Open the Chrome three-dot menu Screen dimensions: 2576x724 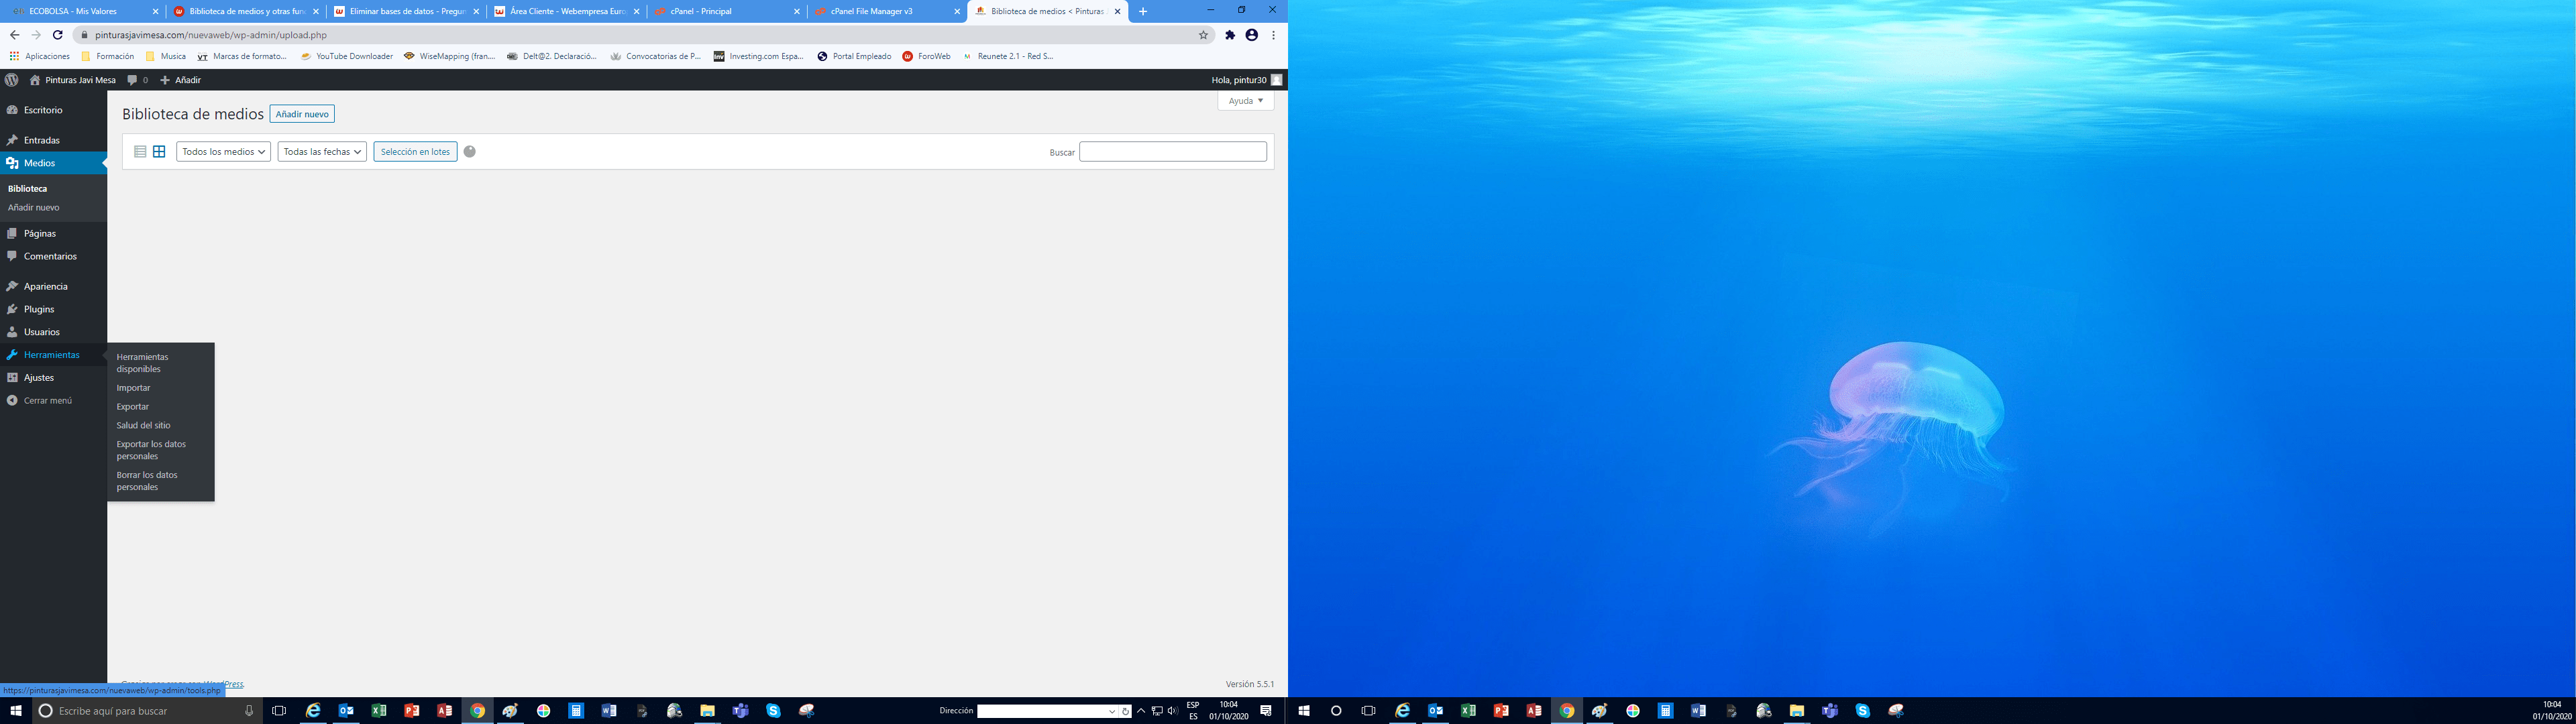(x=1273, y=35)
